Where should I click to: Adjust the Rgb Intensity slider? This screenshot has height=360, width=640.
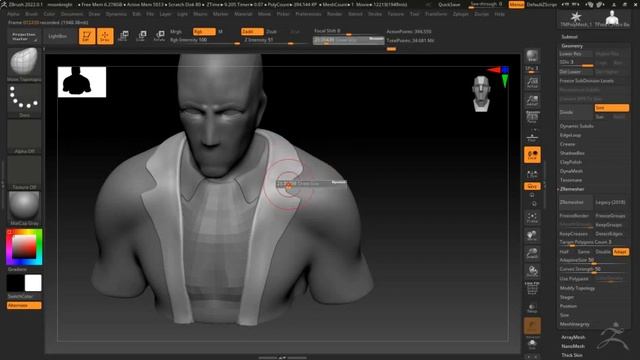coord(204,40)
